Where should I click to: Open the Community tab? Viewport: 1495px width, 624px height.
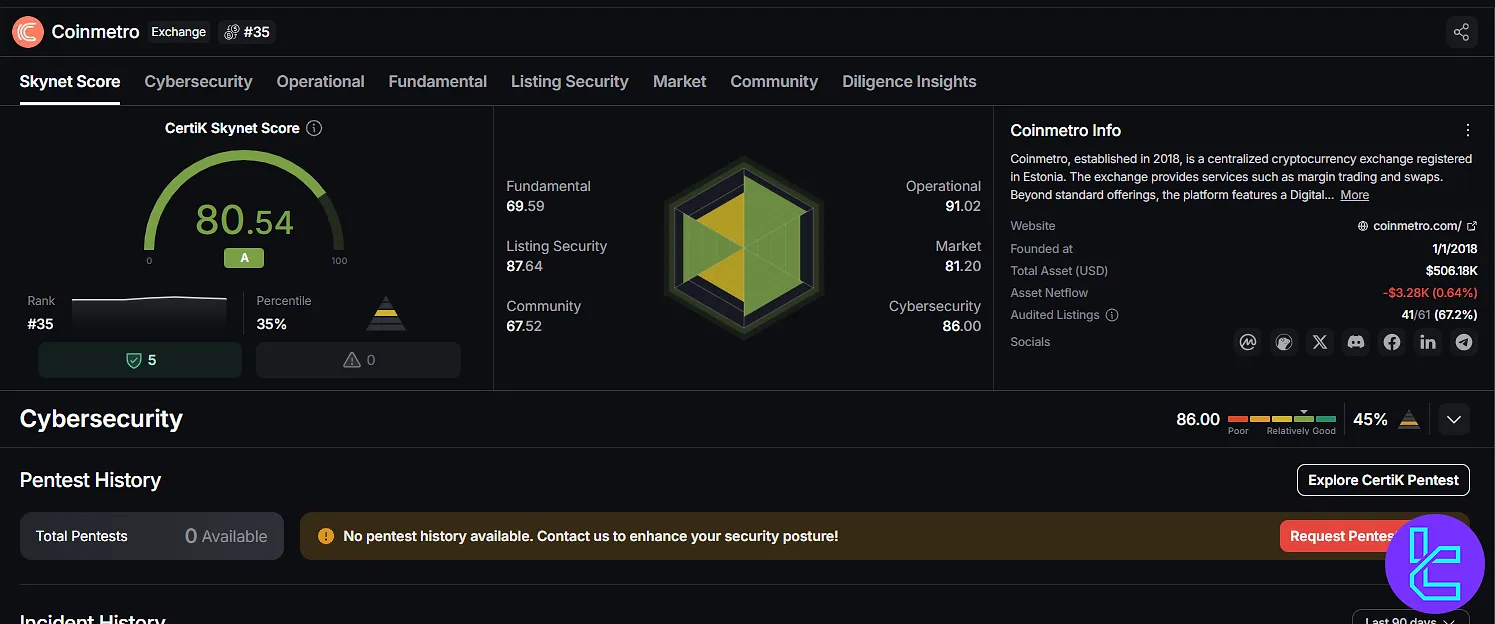coord(774,82)
